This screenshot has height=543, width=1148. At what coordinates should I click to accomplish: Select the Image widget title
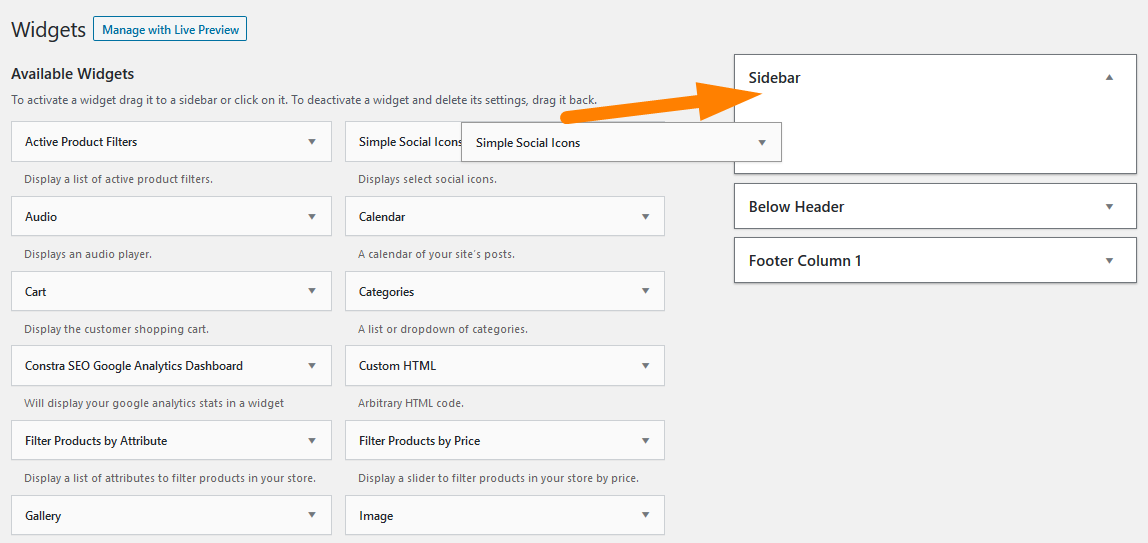pos(376,516)
